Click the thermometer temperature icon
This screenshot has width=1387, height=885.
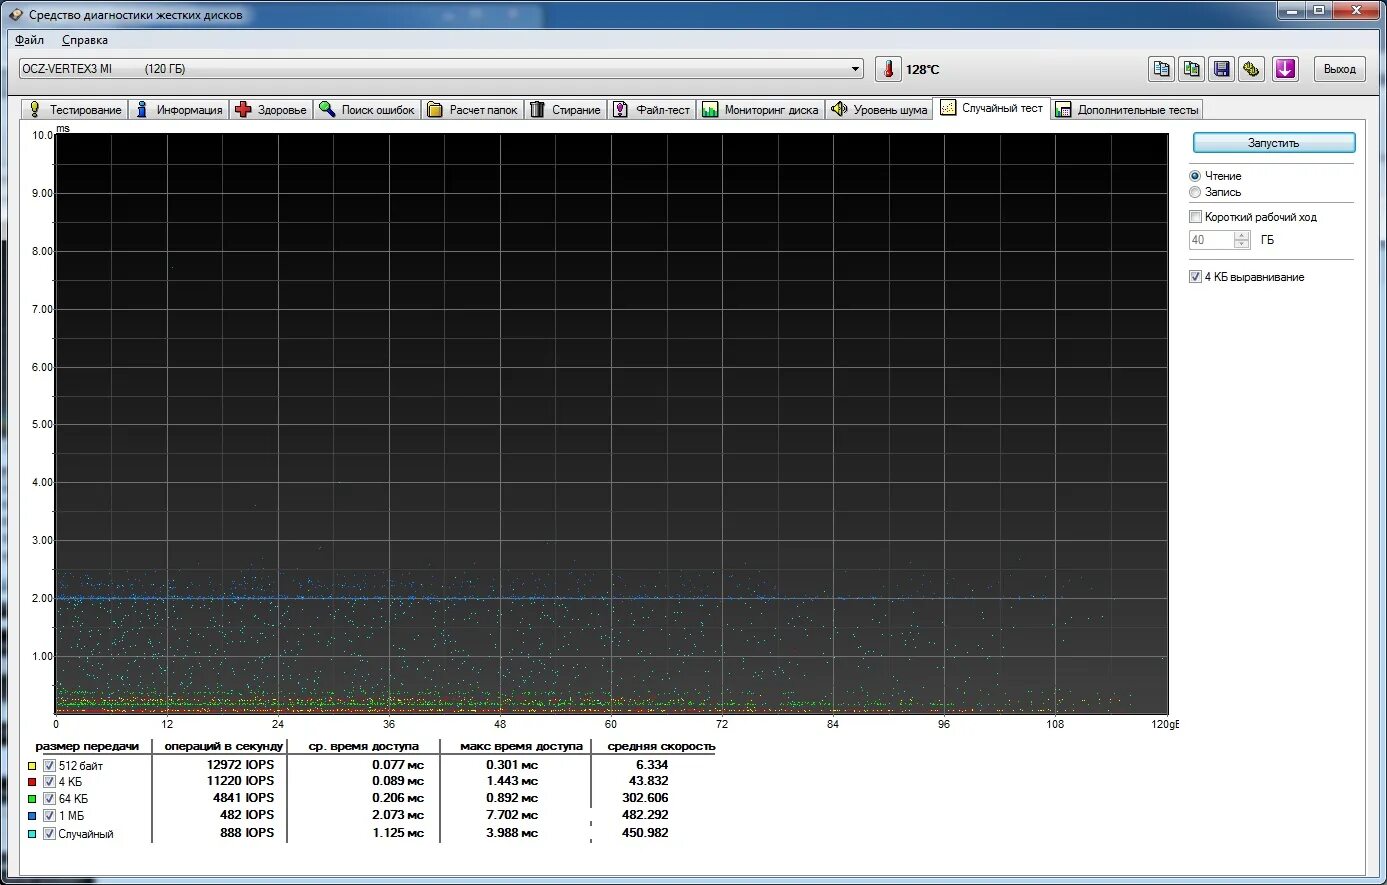click(x=888, y=69)
